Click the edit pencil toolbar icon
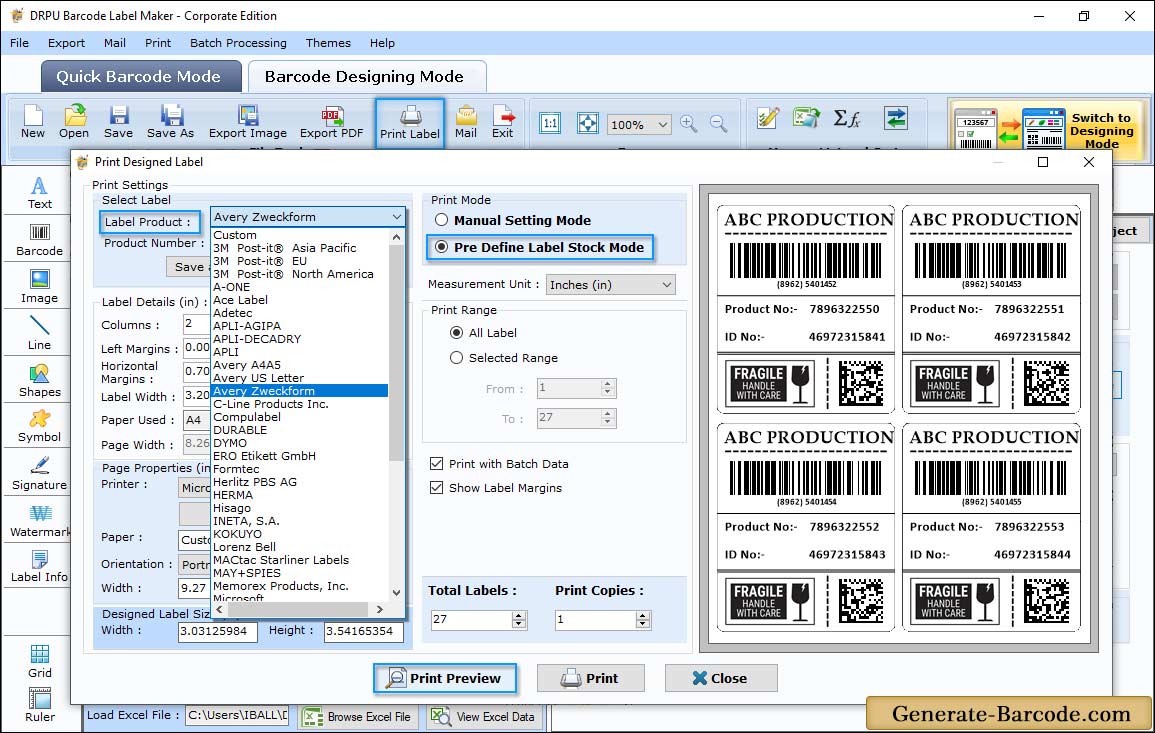Image resolution: width=1155 pixels, height=733 pixels. 768,118
